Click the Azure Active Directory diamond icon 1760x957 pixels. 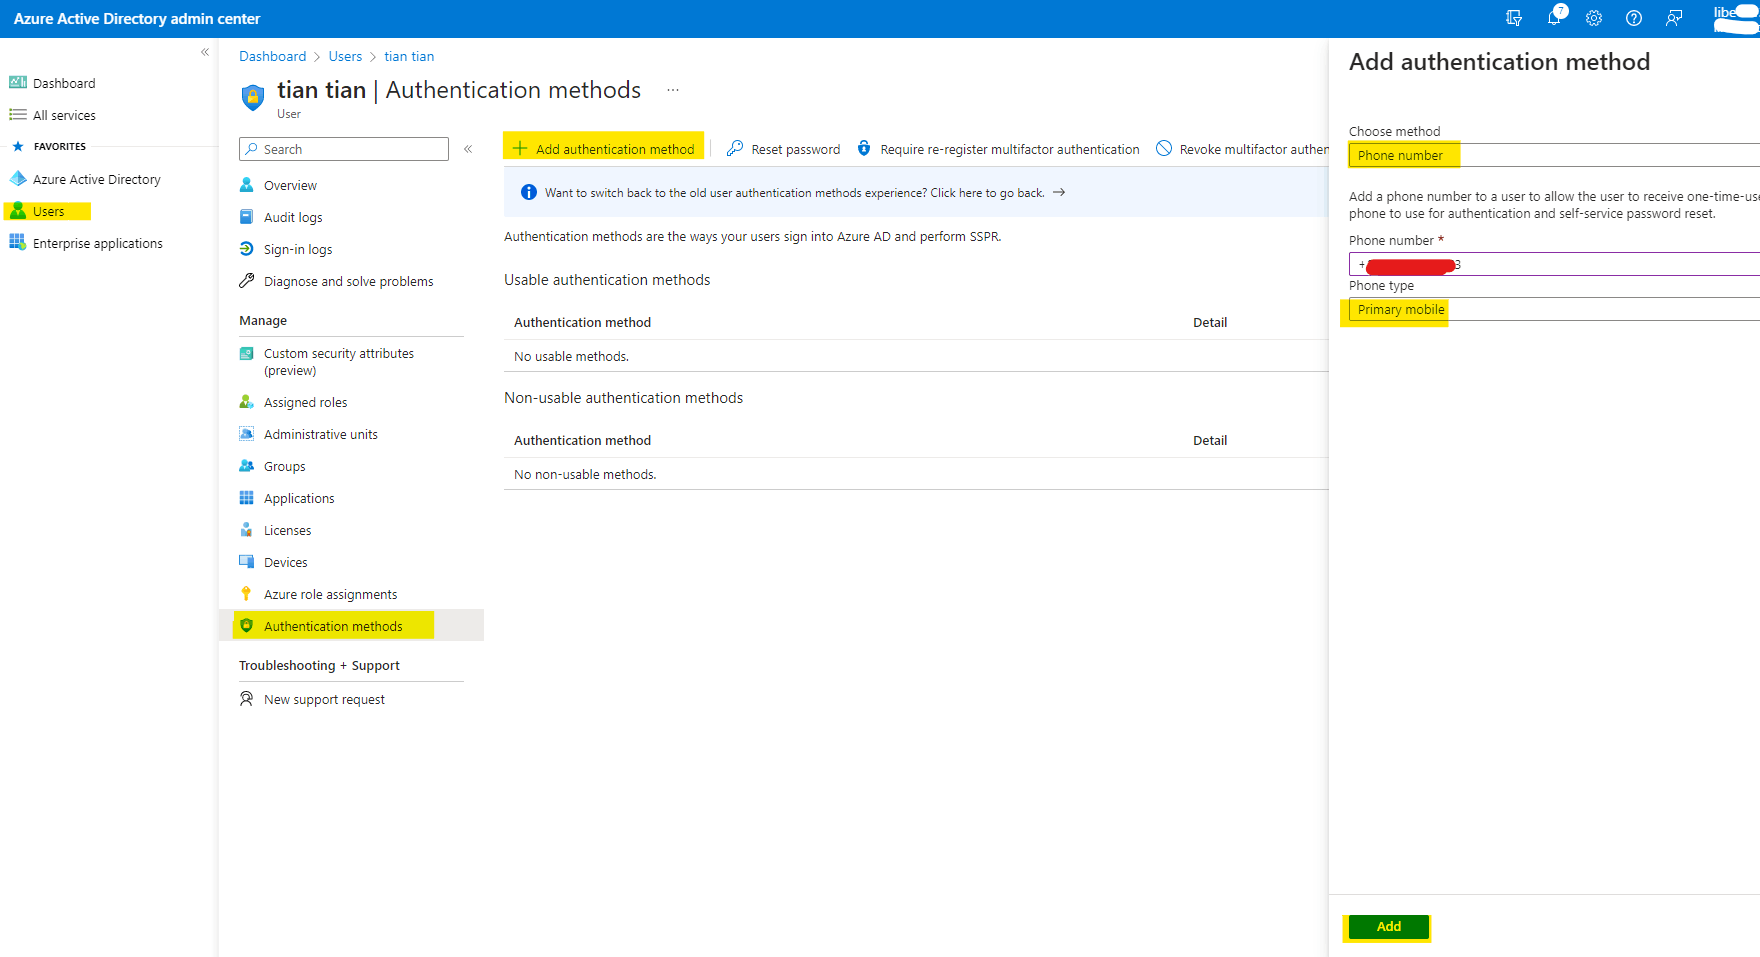click(18, 179)
